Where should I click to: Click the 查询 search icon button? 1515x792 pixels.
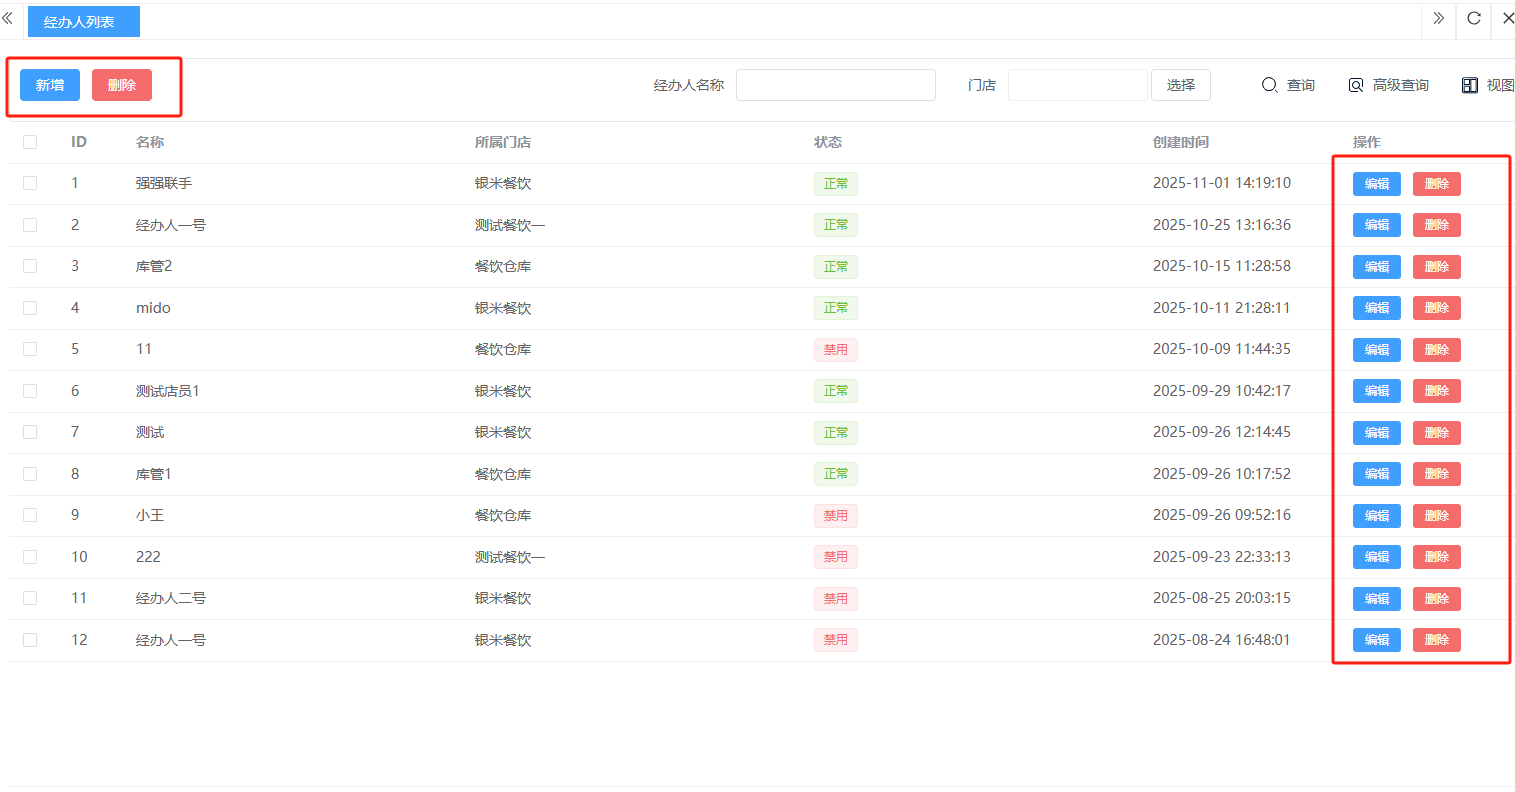(x=1288, y=85)
